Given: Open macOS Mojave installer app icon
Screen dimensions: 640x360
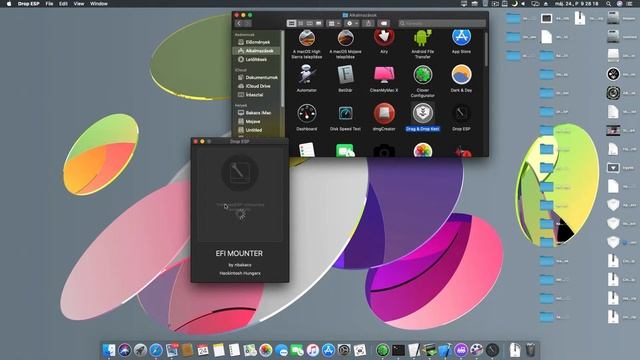Looking at the screenshot, I should tap(345, 38).
